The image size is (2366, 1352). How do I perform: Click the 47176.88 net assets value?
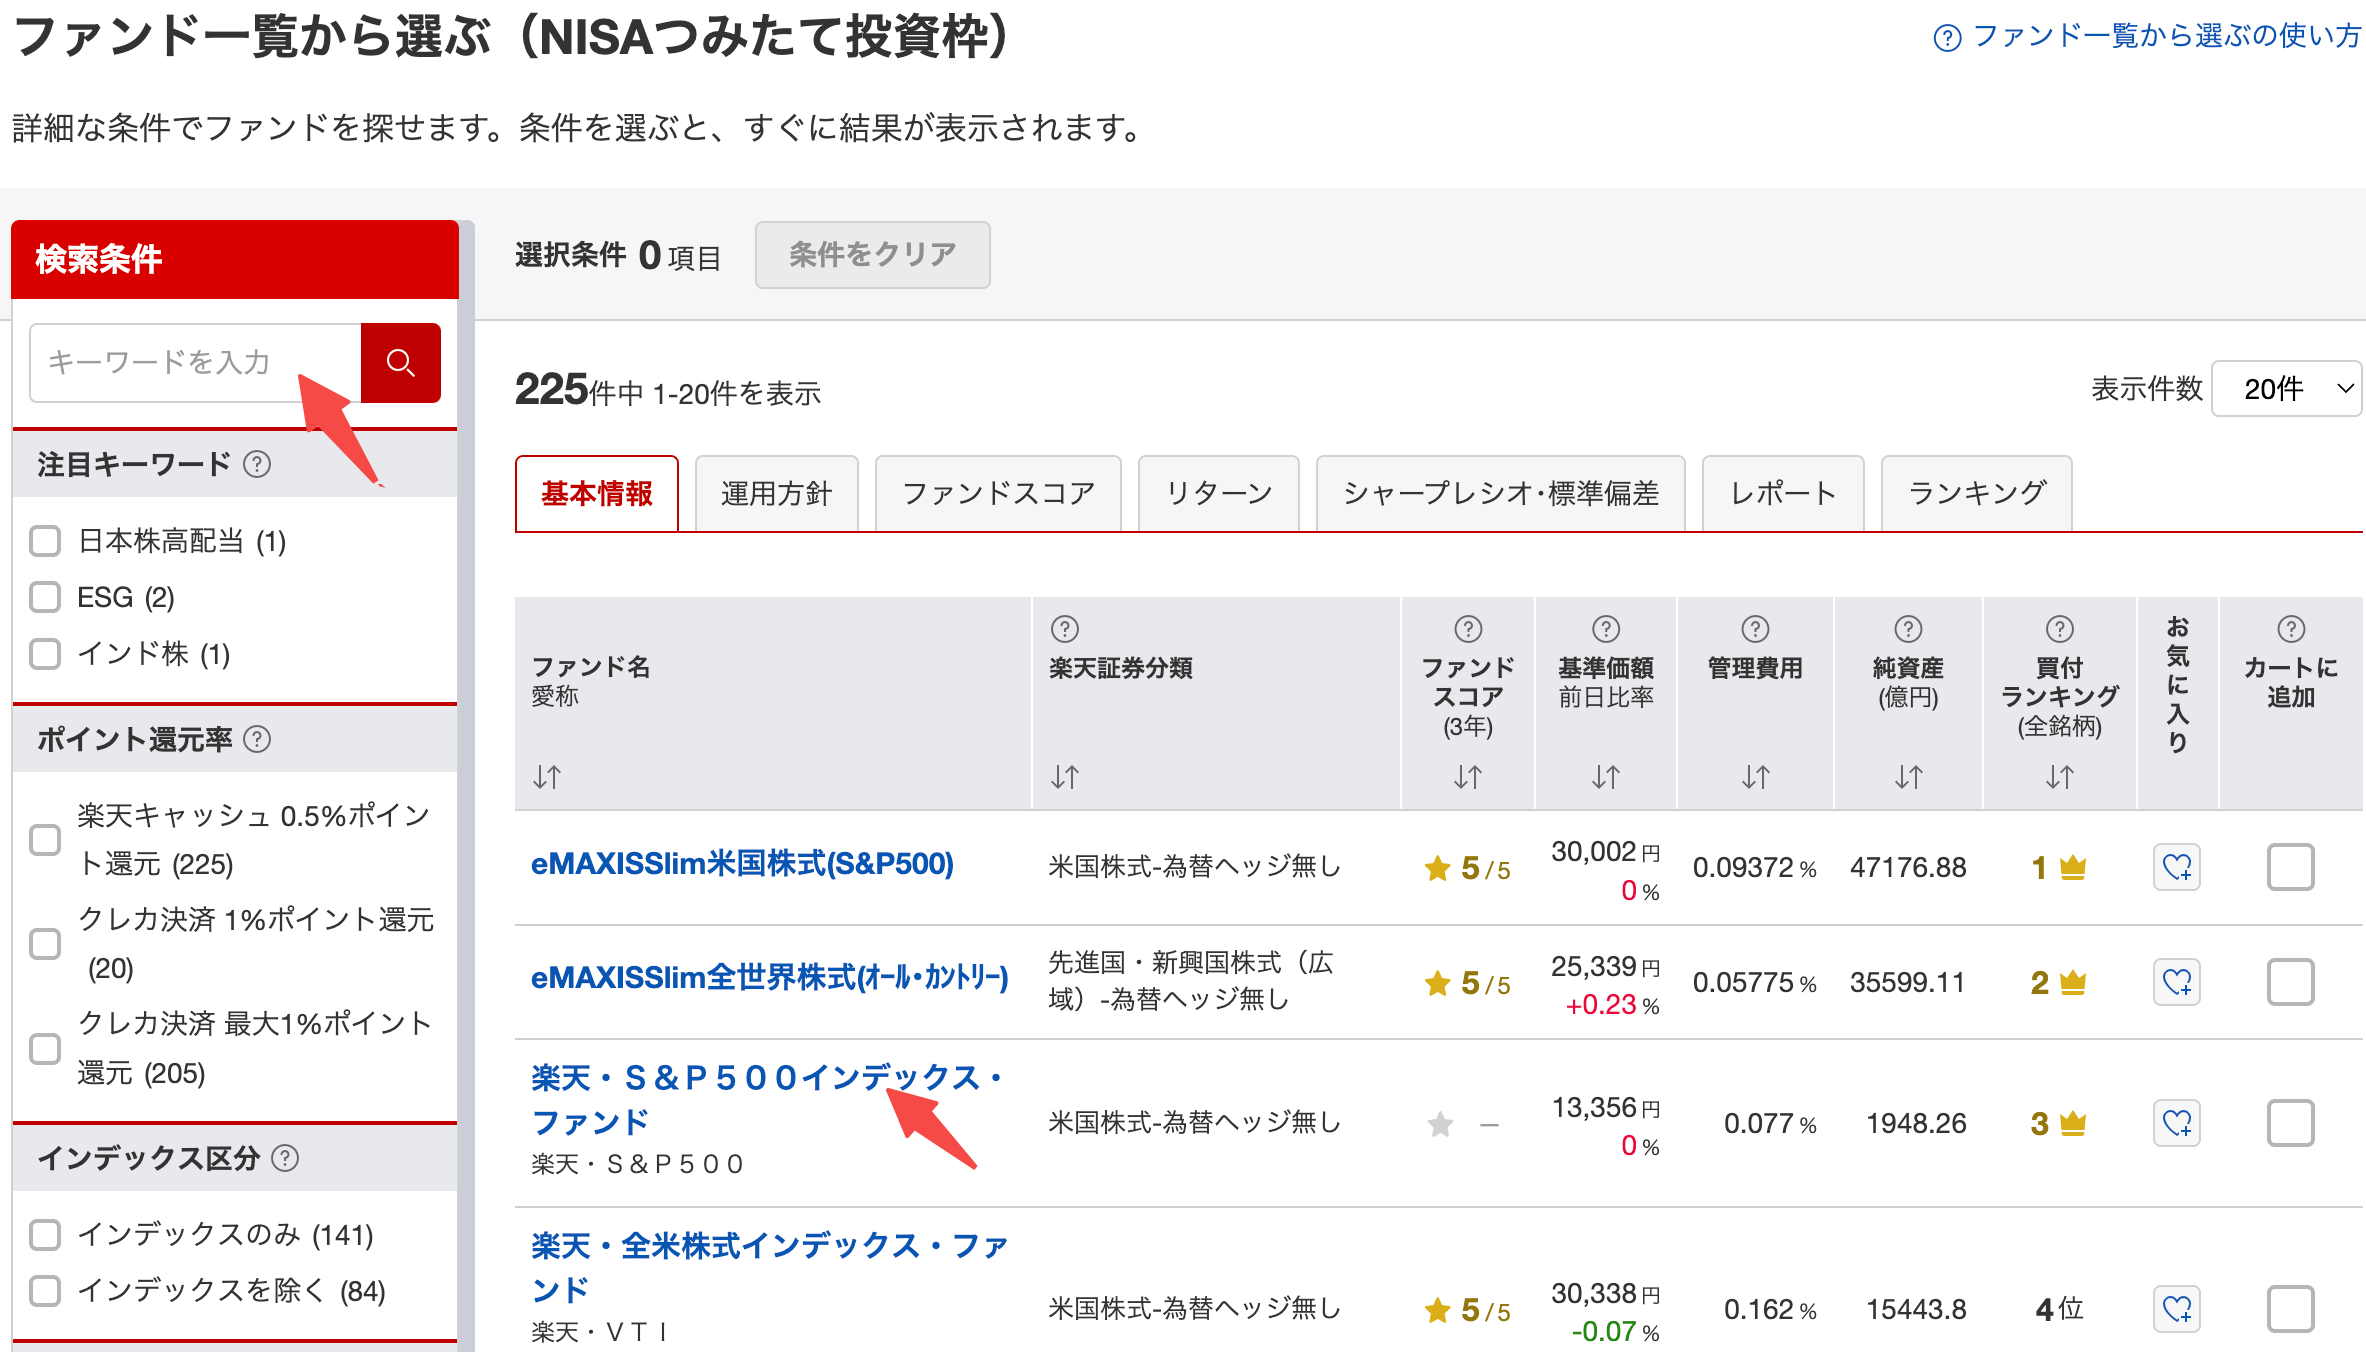[x=1908, y=868]
